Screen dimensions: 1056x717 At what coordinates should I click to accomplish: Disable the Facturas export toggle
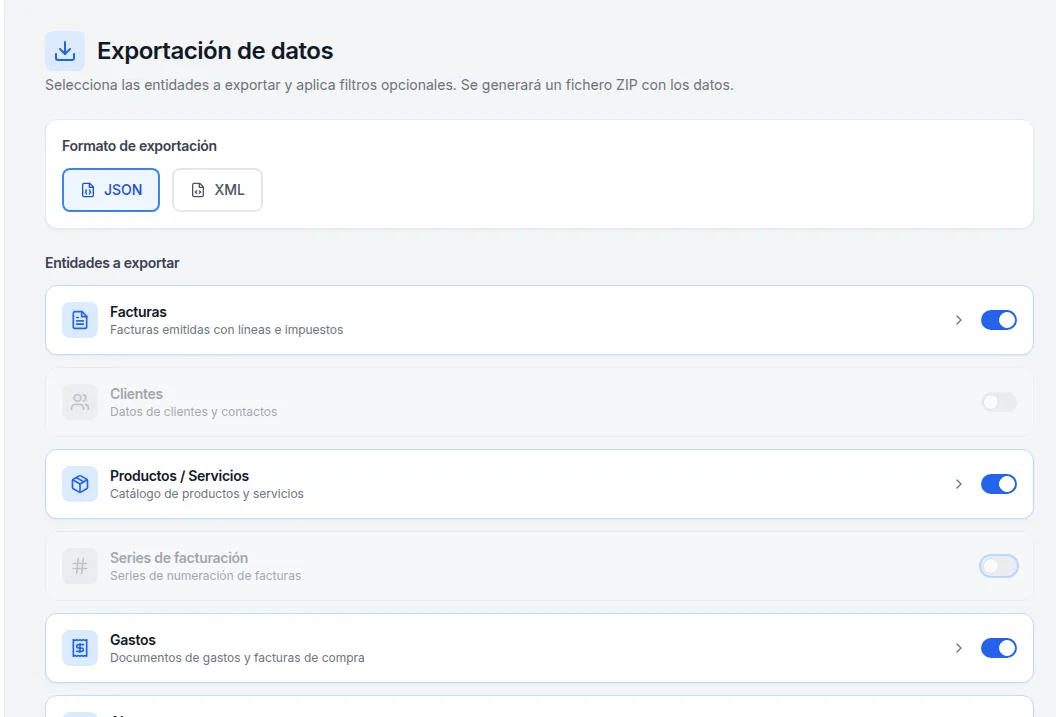(x=999, y=320)
